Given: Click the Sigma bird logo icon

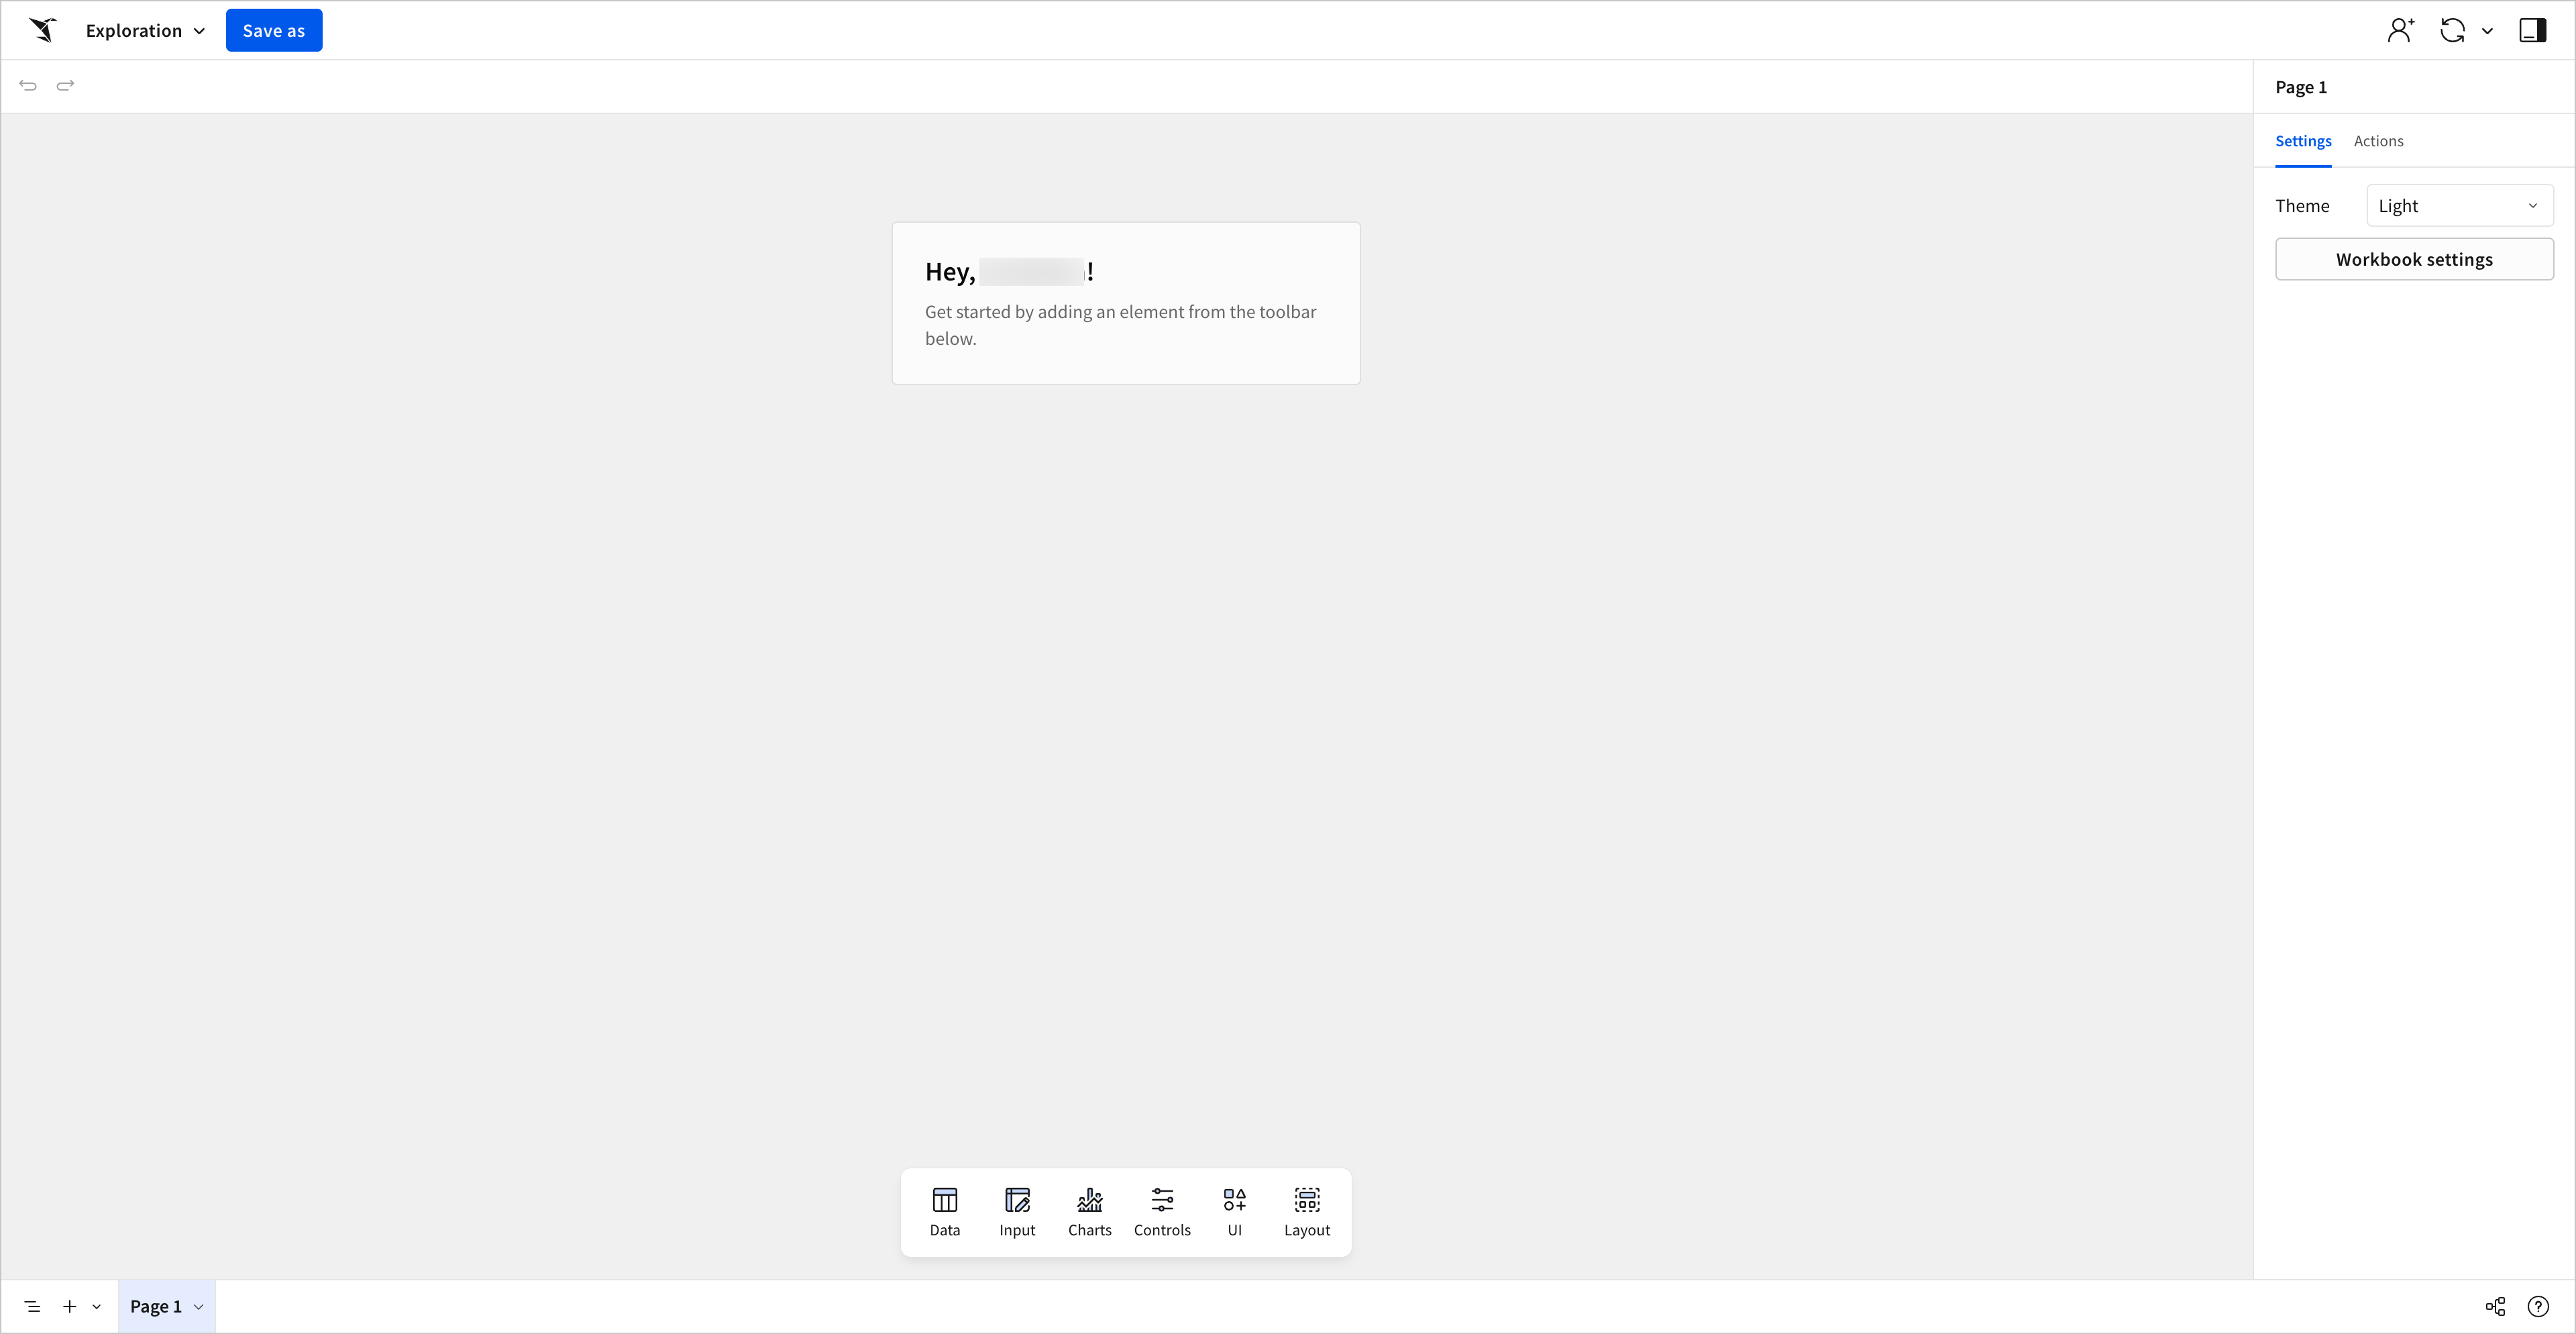Looking at the screenshot, I should point(43,30).
